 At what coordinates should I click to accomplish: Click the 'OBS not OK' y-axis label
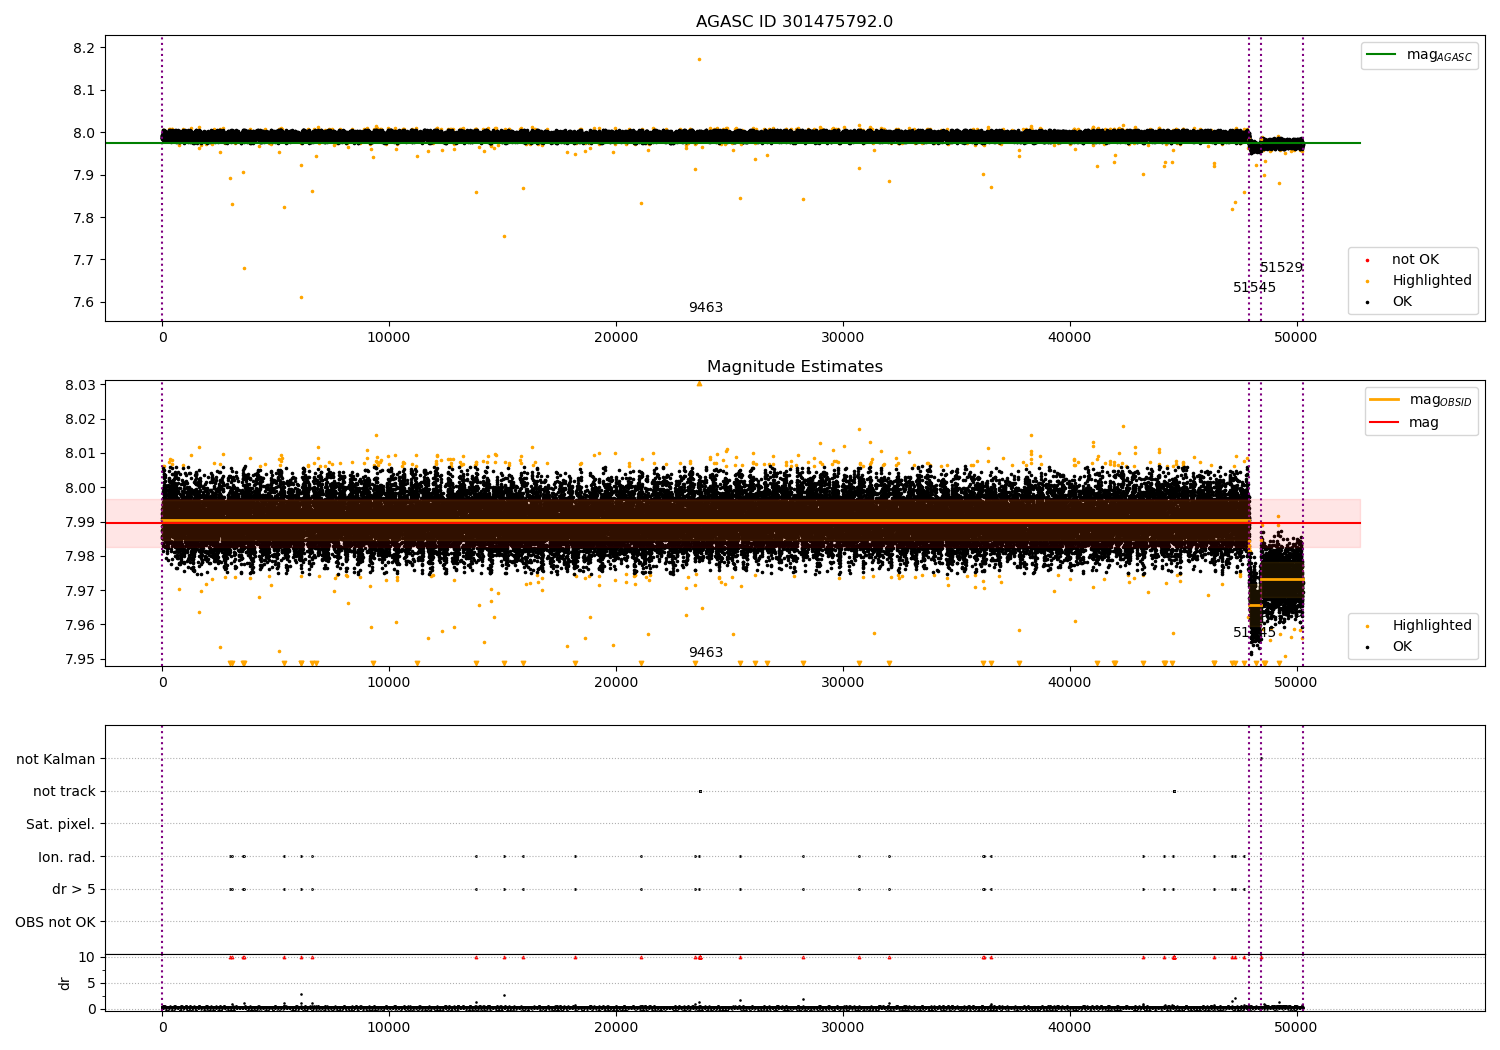(55, 922)
